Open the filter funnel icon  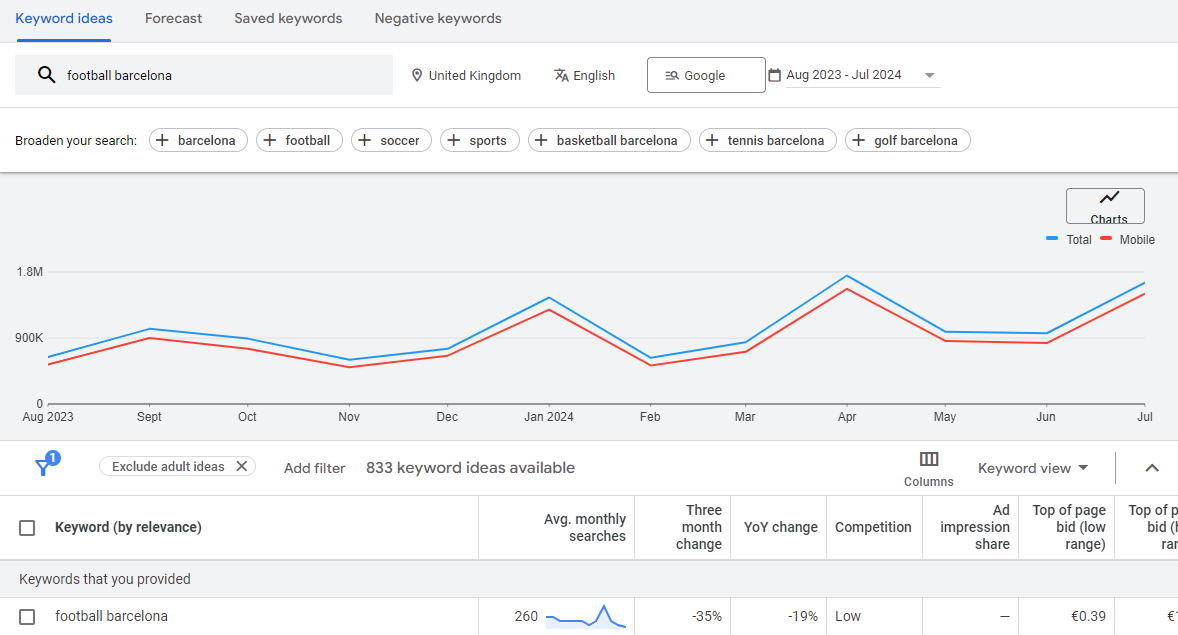click(x=44, y=467)
